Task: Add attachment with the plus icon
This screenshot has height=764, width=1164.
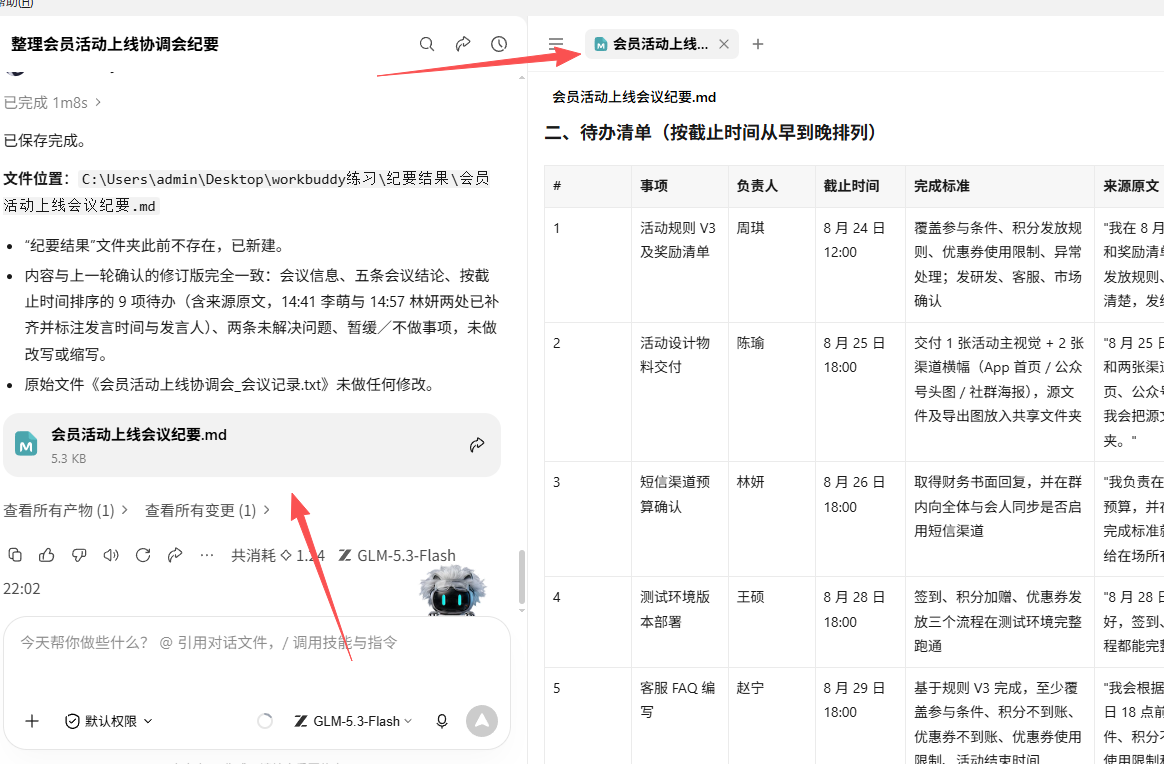Action: (32, 721)
